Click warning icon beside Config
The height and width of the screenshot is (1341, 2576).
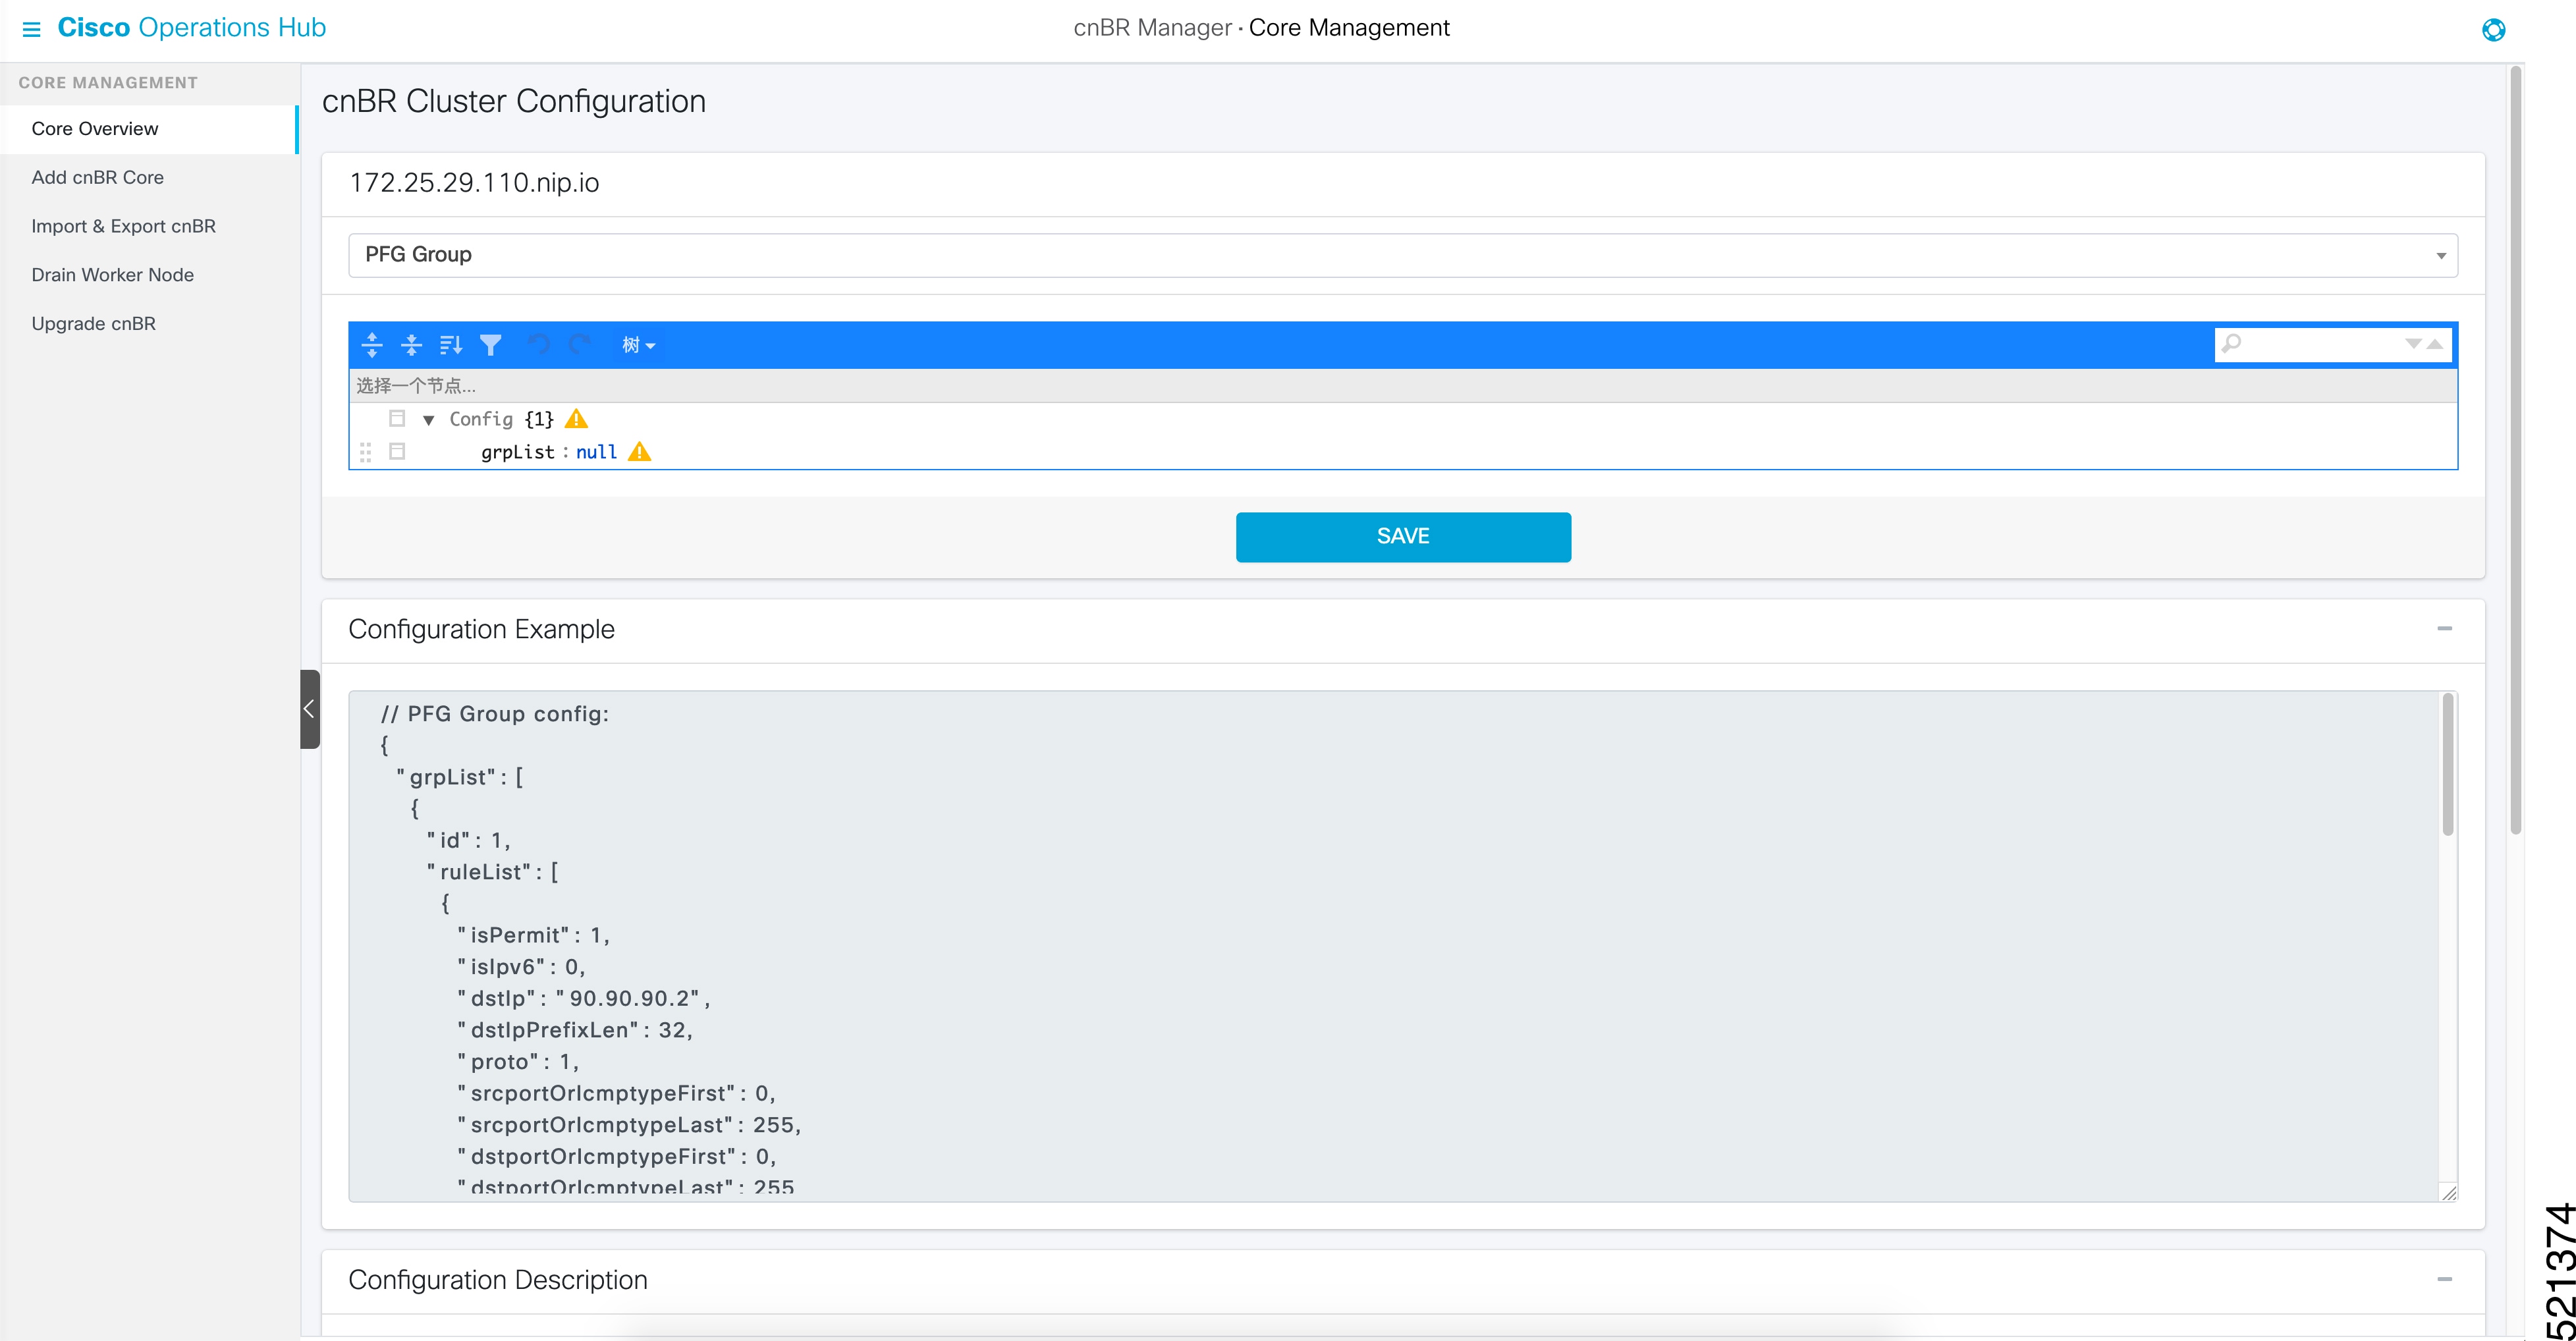coord(577,419)
